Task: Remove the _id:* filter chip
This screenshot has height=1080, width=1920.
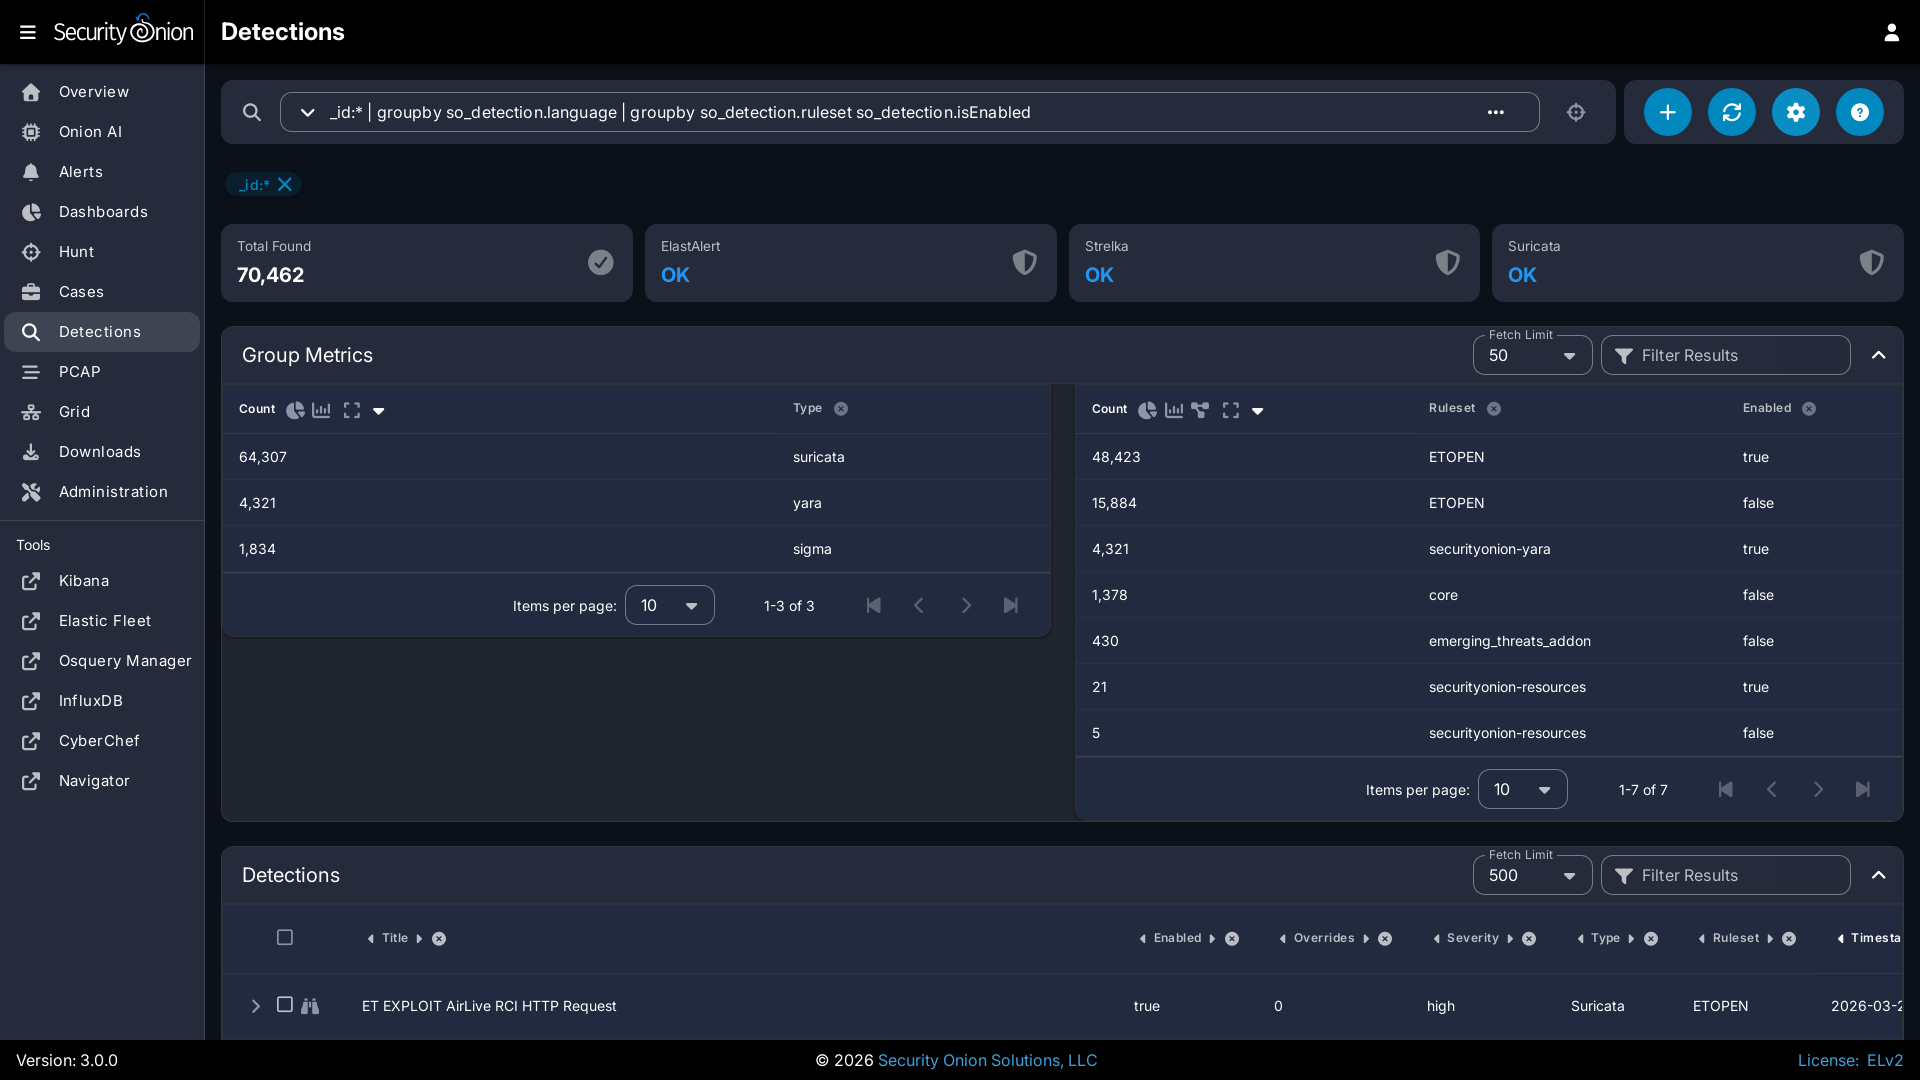Action: point(285,184)
